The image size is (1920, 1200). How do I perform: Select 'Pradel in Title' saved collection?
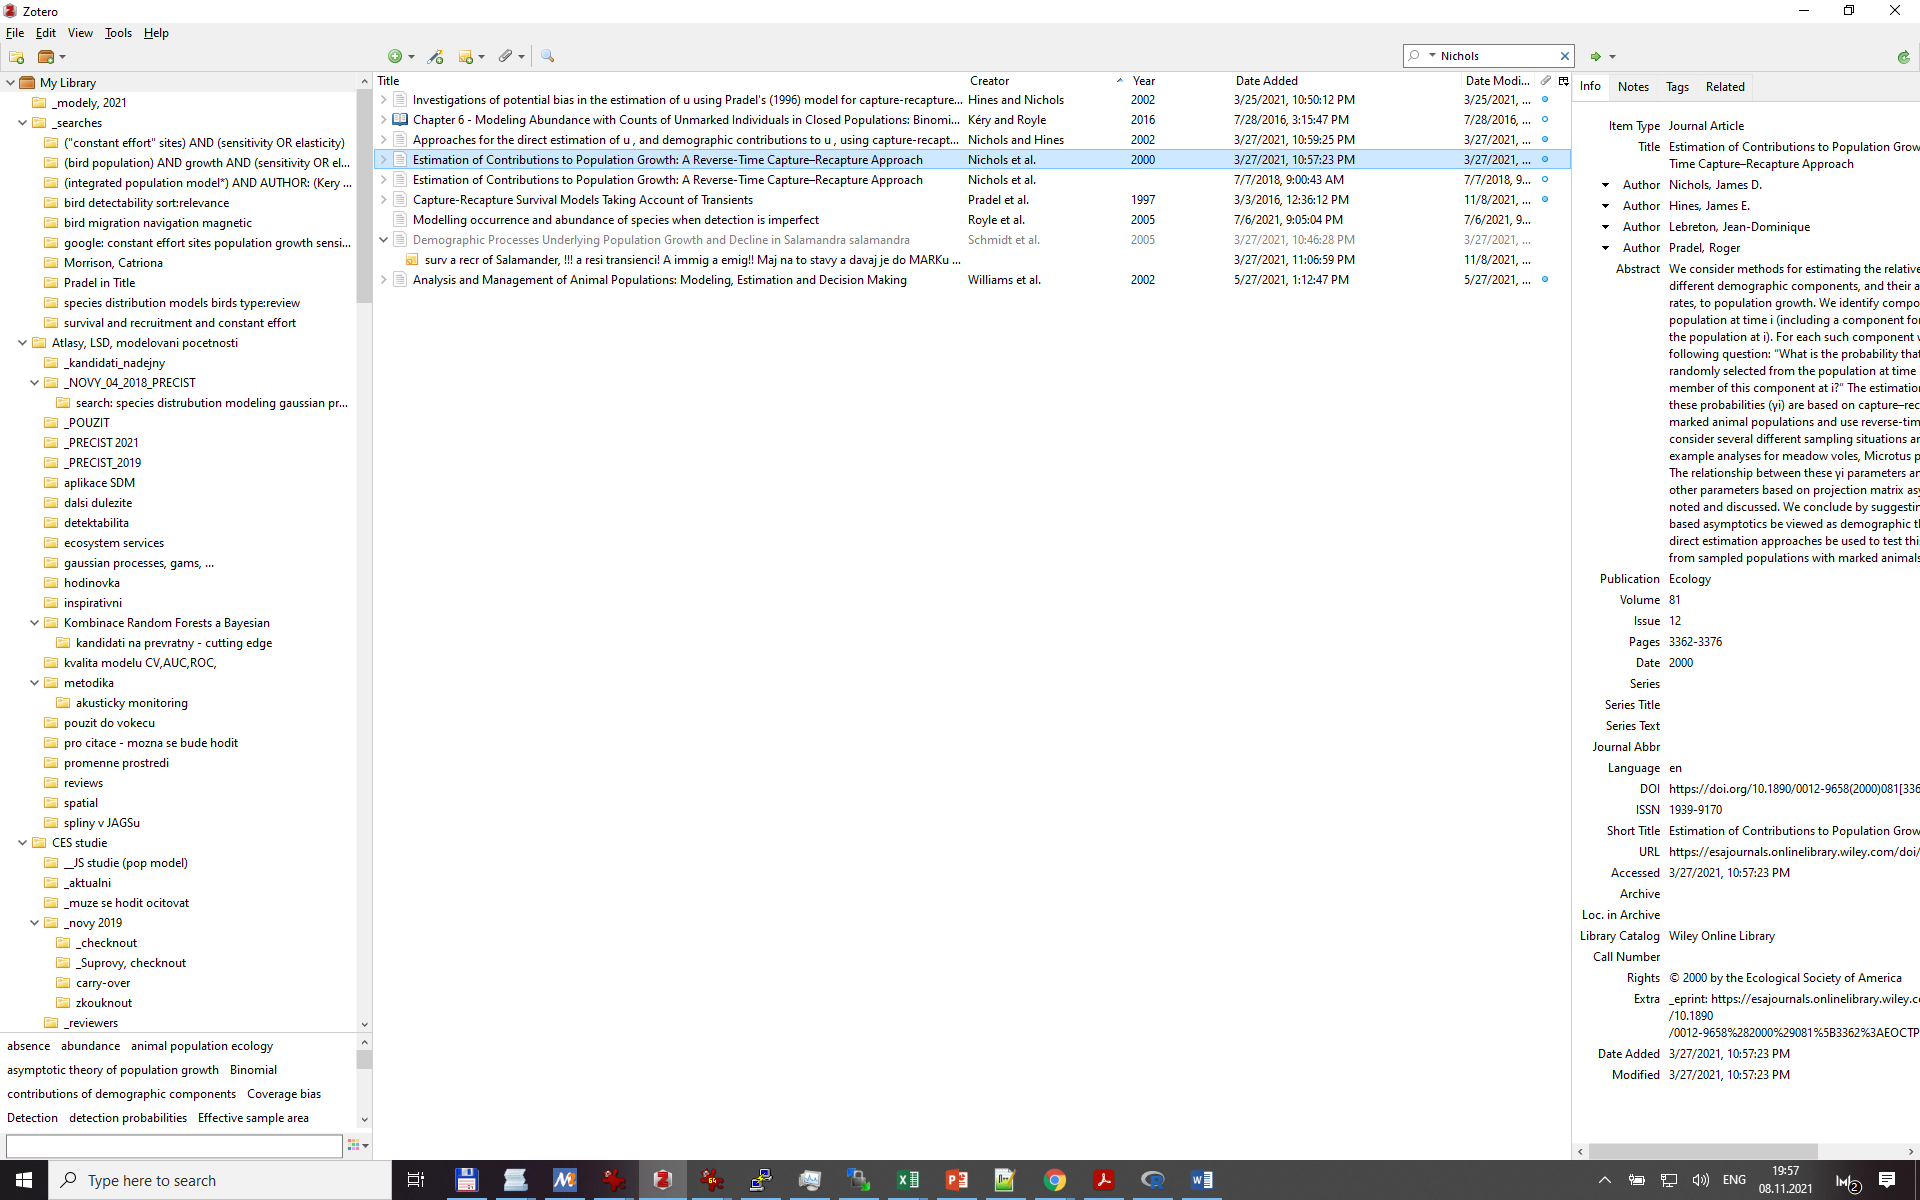(99, 283)
